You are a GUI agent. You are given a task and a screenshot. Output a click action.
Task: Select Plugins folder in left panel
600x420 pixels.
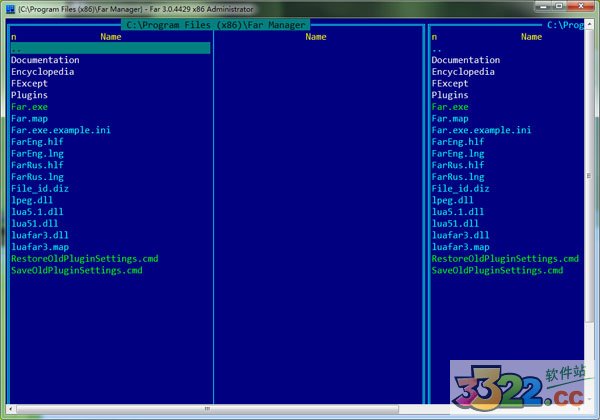point(29,95)
